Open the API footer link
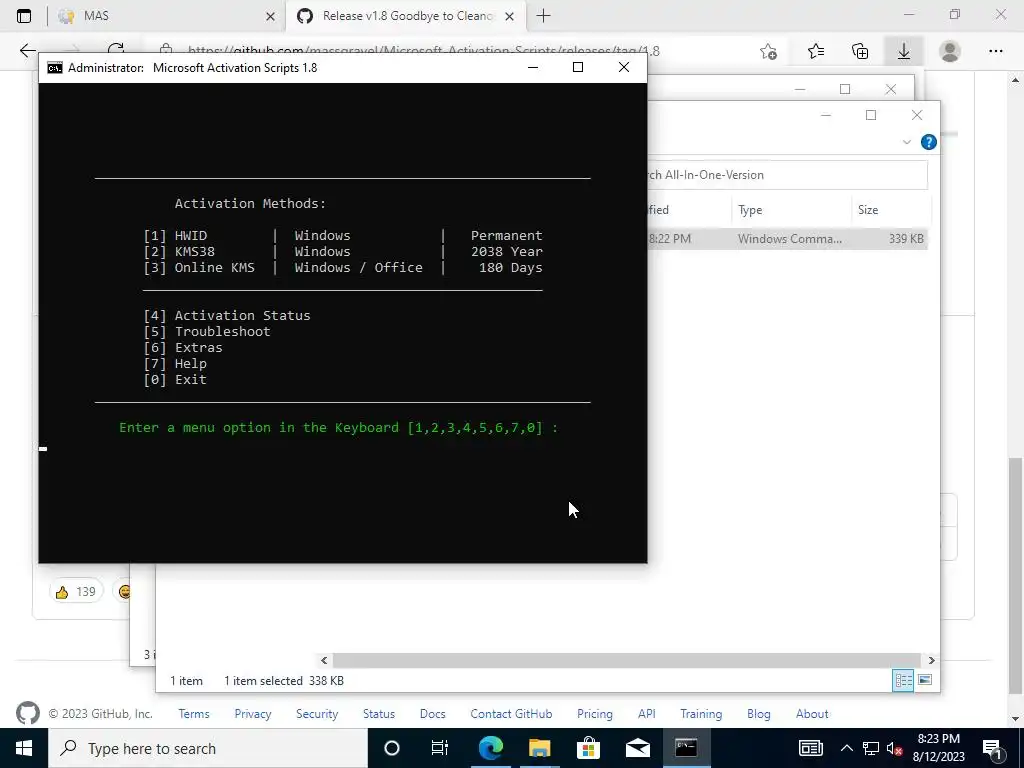This screenshot has width=1024, height=768. (647, 714)
